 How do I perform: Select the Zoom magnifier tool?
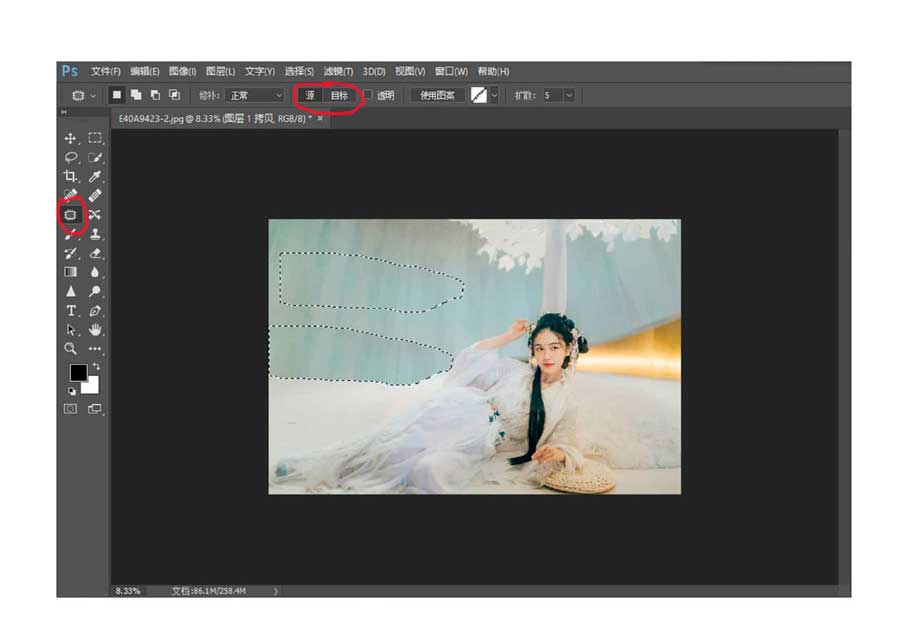point(71,348)
